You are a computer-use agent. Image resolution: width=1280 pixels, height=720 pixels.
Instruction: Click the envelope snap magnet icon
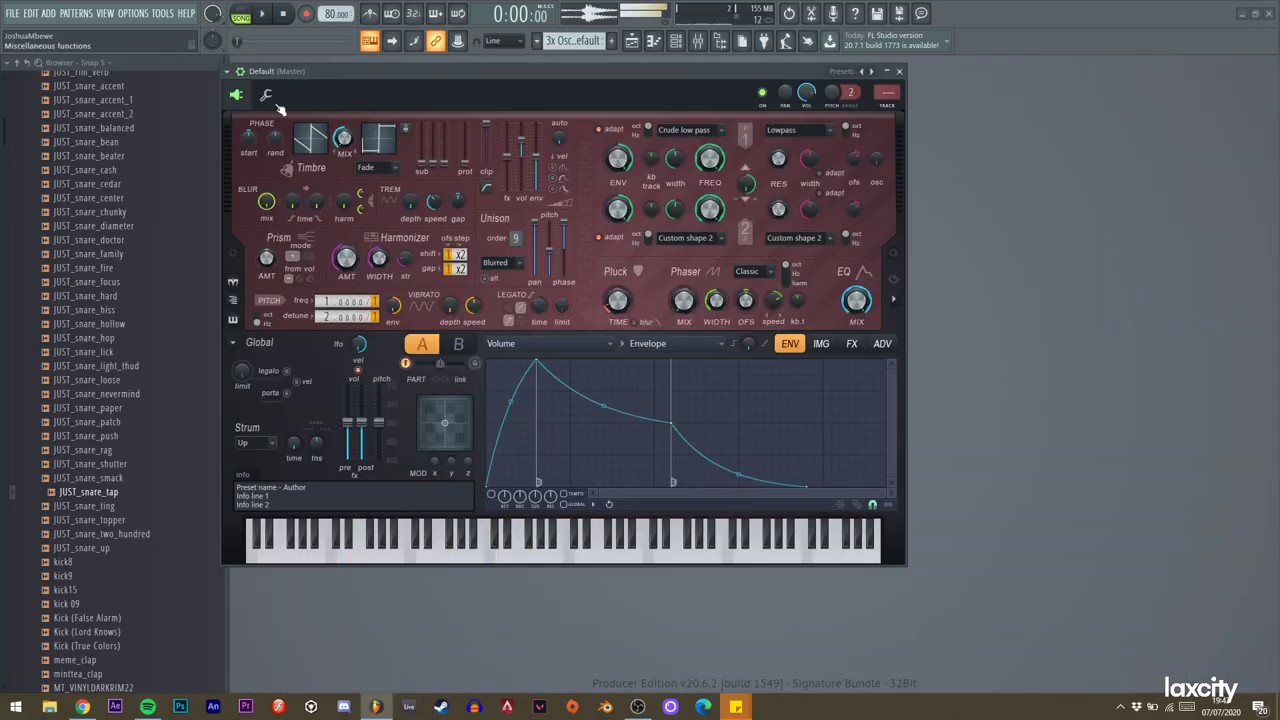[872, 505]
